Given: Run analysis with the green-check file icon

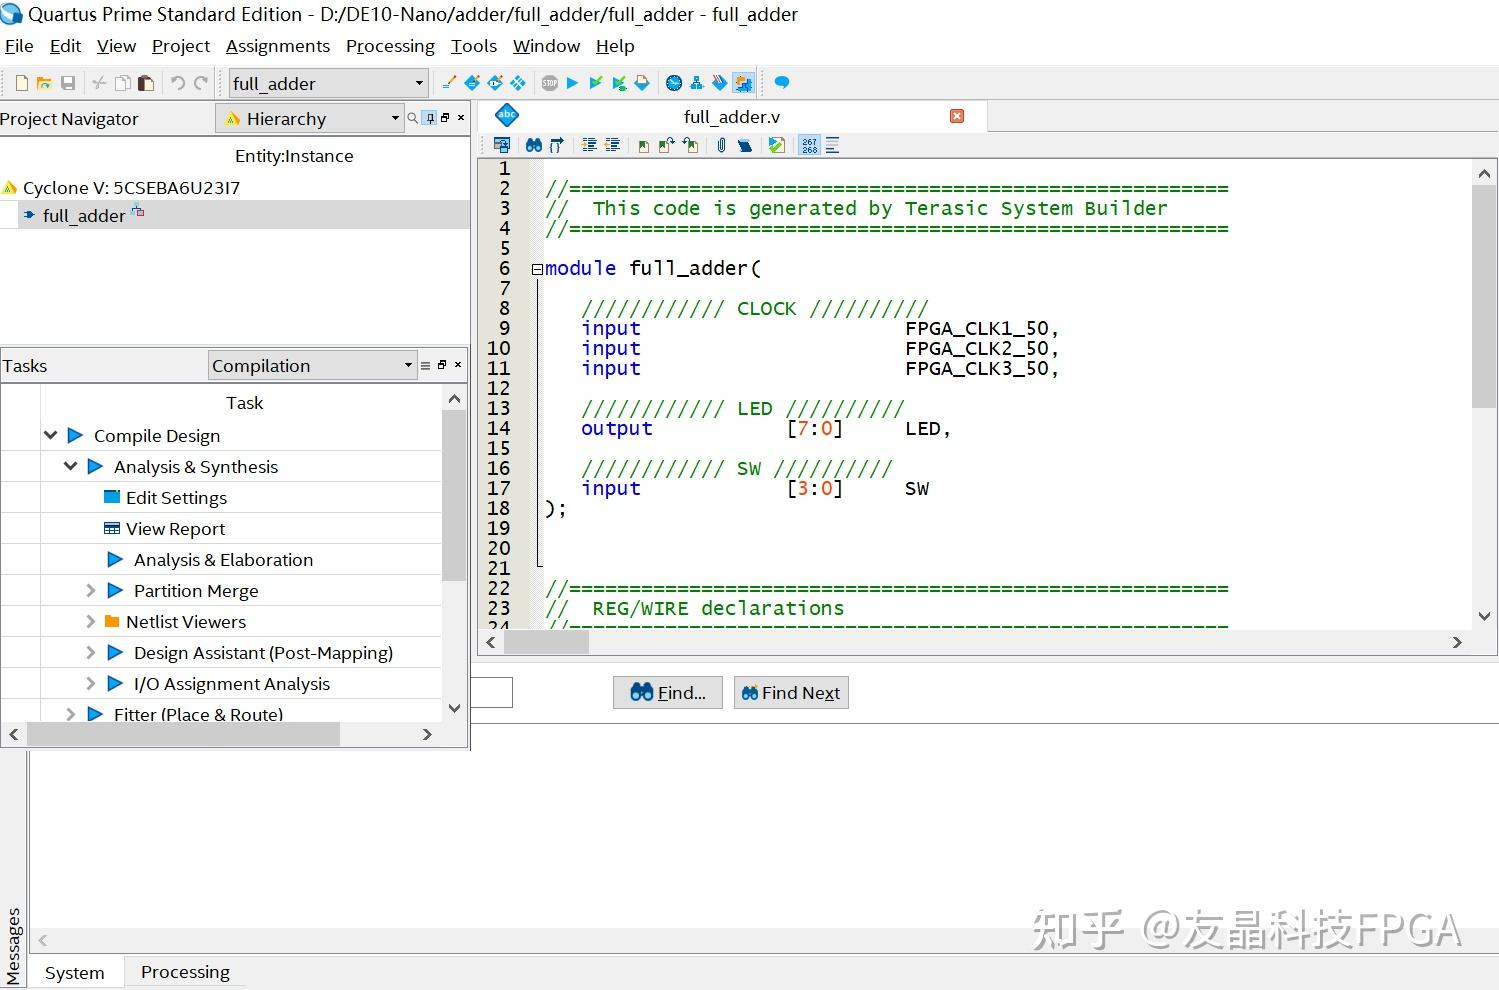Looking at the screenshot, I should tap(777, 145).
